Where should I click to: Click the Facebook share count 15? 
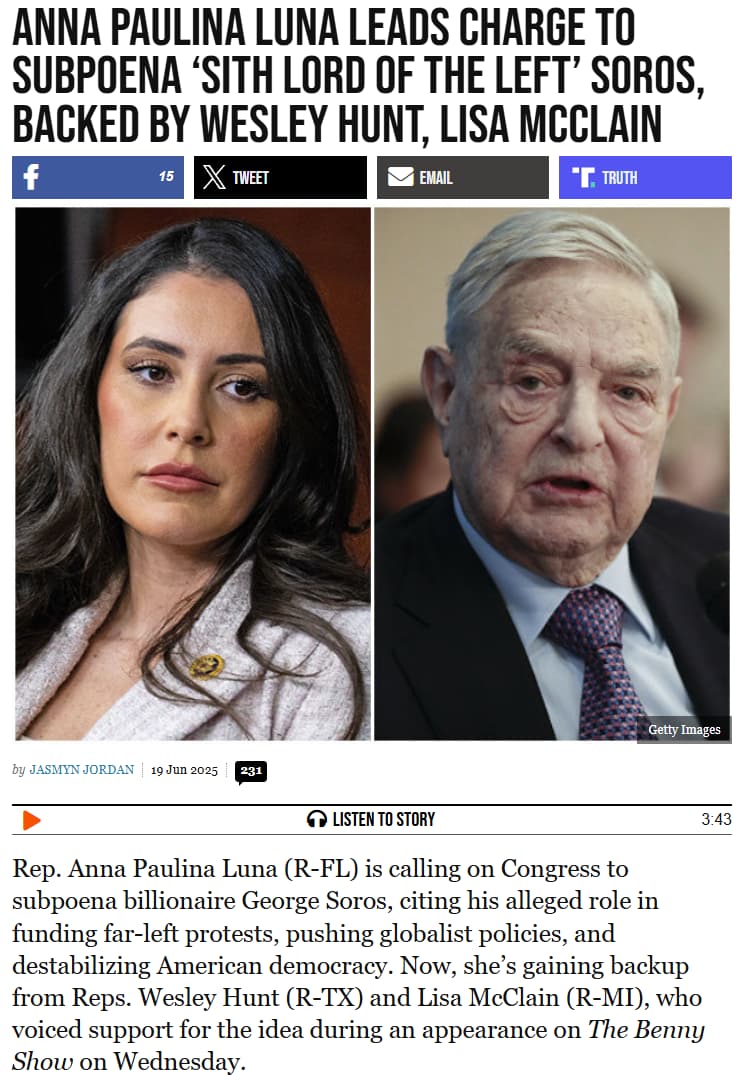point(167,176)
